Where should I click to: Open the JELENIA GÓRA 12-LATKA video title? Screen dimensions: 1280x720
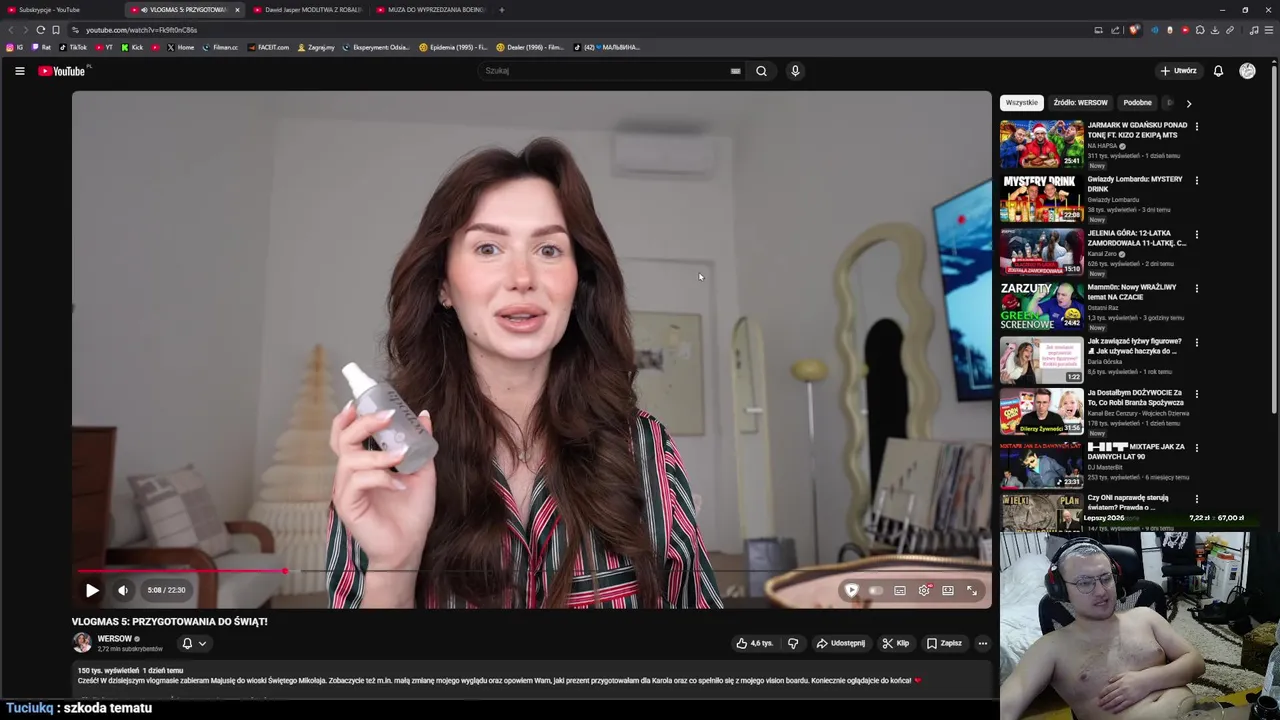tap(1137, 238)
